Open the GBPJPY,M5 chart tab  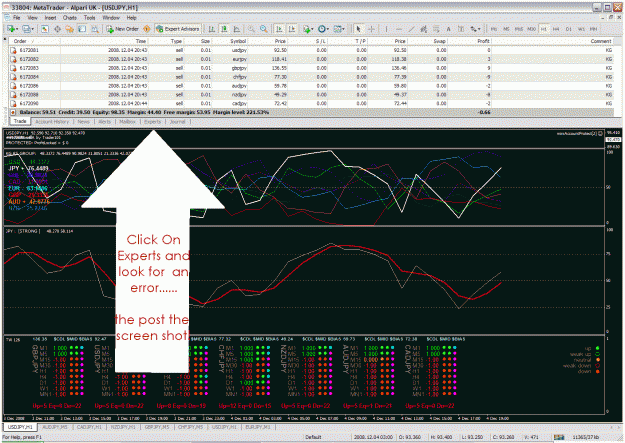pyautogui.click(x=157, y=427)
